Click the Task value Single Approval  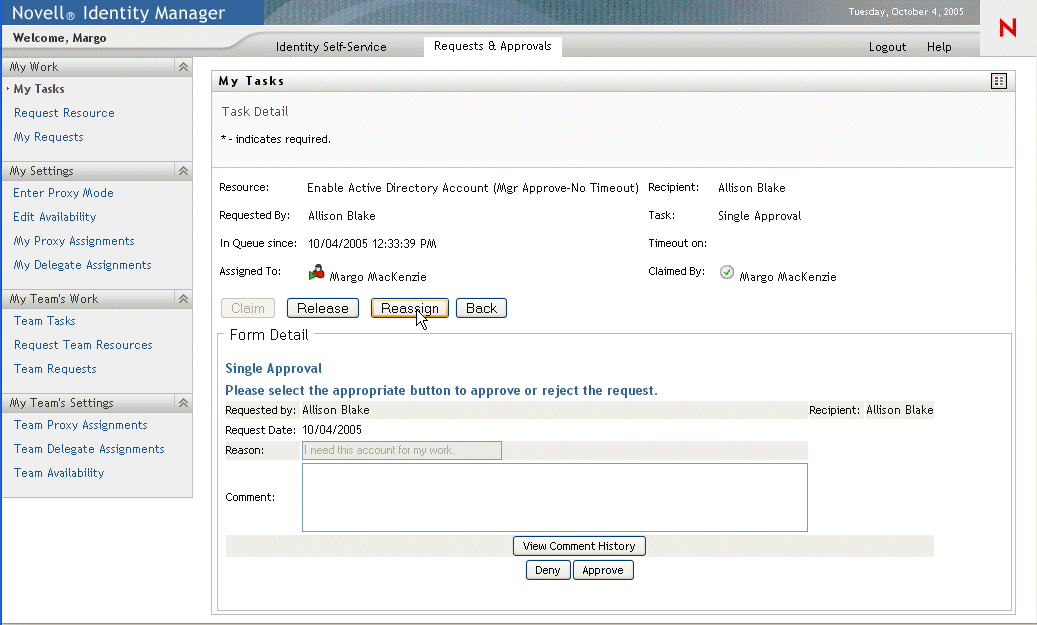(x=759, y=216)
